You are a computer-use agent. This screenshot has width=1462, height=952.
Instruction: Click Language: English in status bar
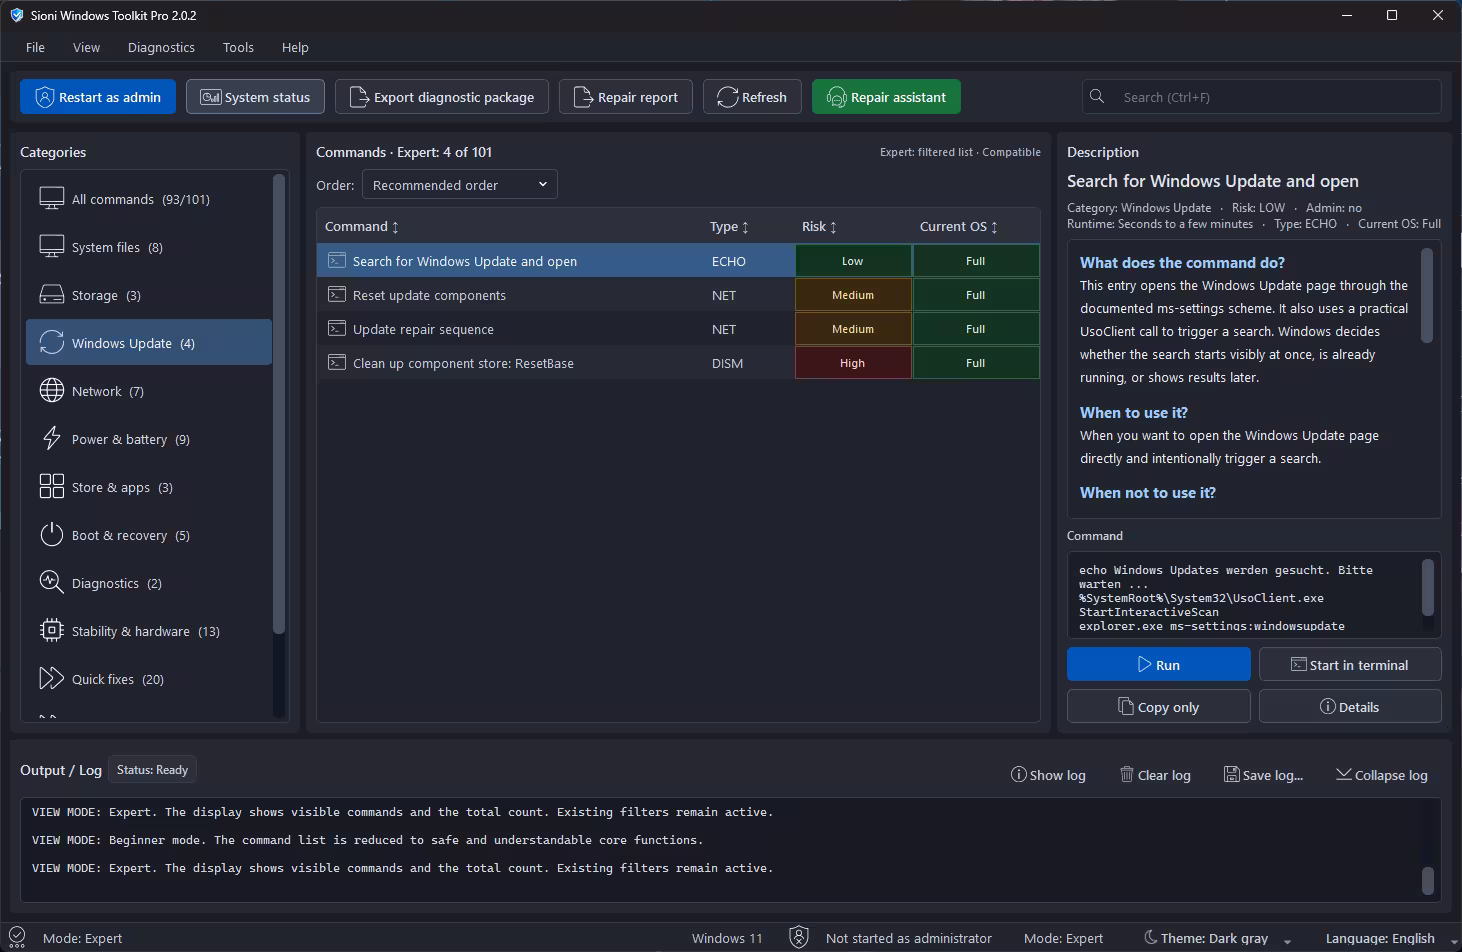(1380, 938)
